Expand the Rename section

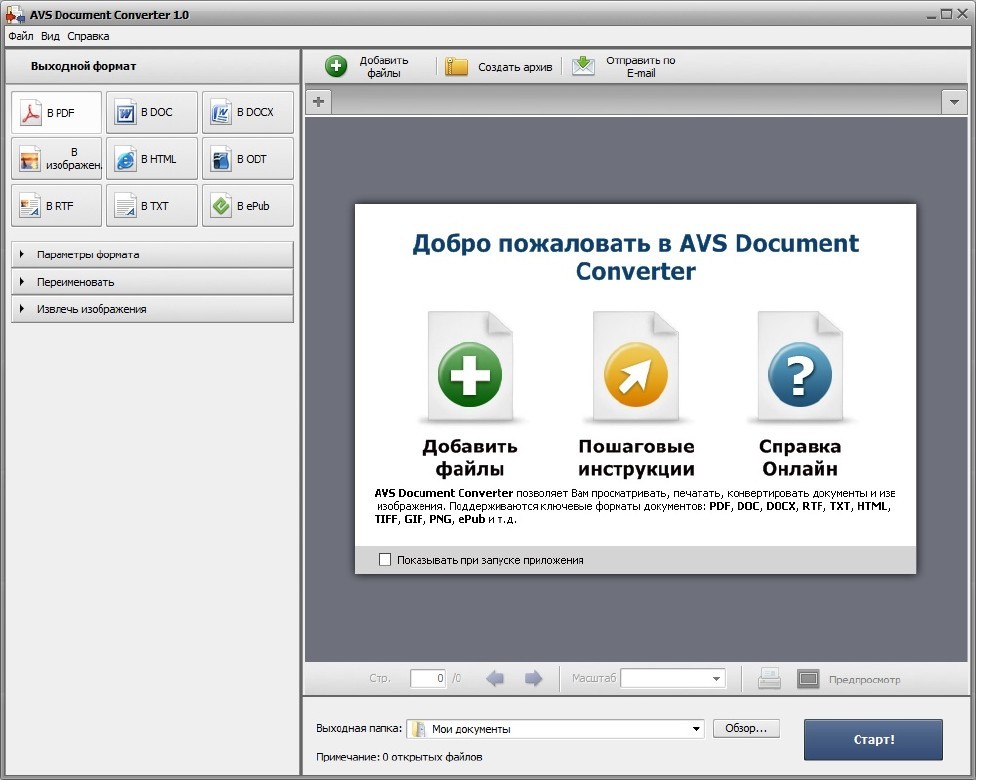(x=152, y=282)
